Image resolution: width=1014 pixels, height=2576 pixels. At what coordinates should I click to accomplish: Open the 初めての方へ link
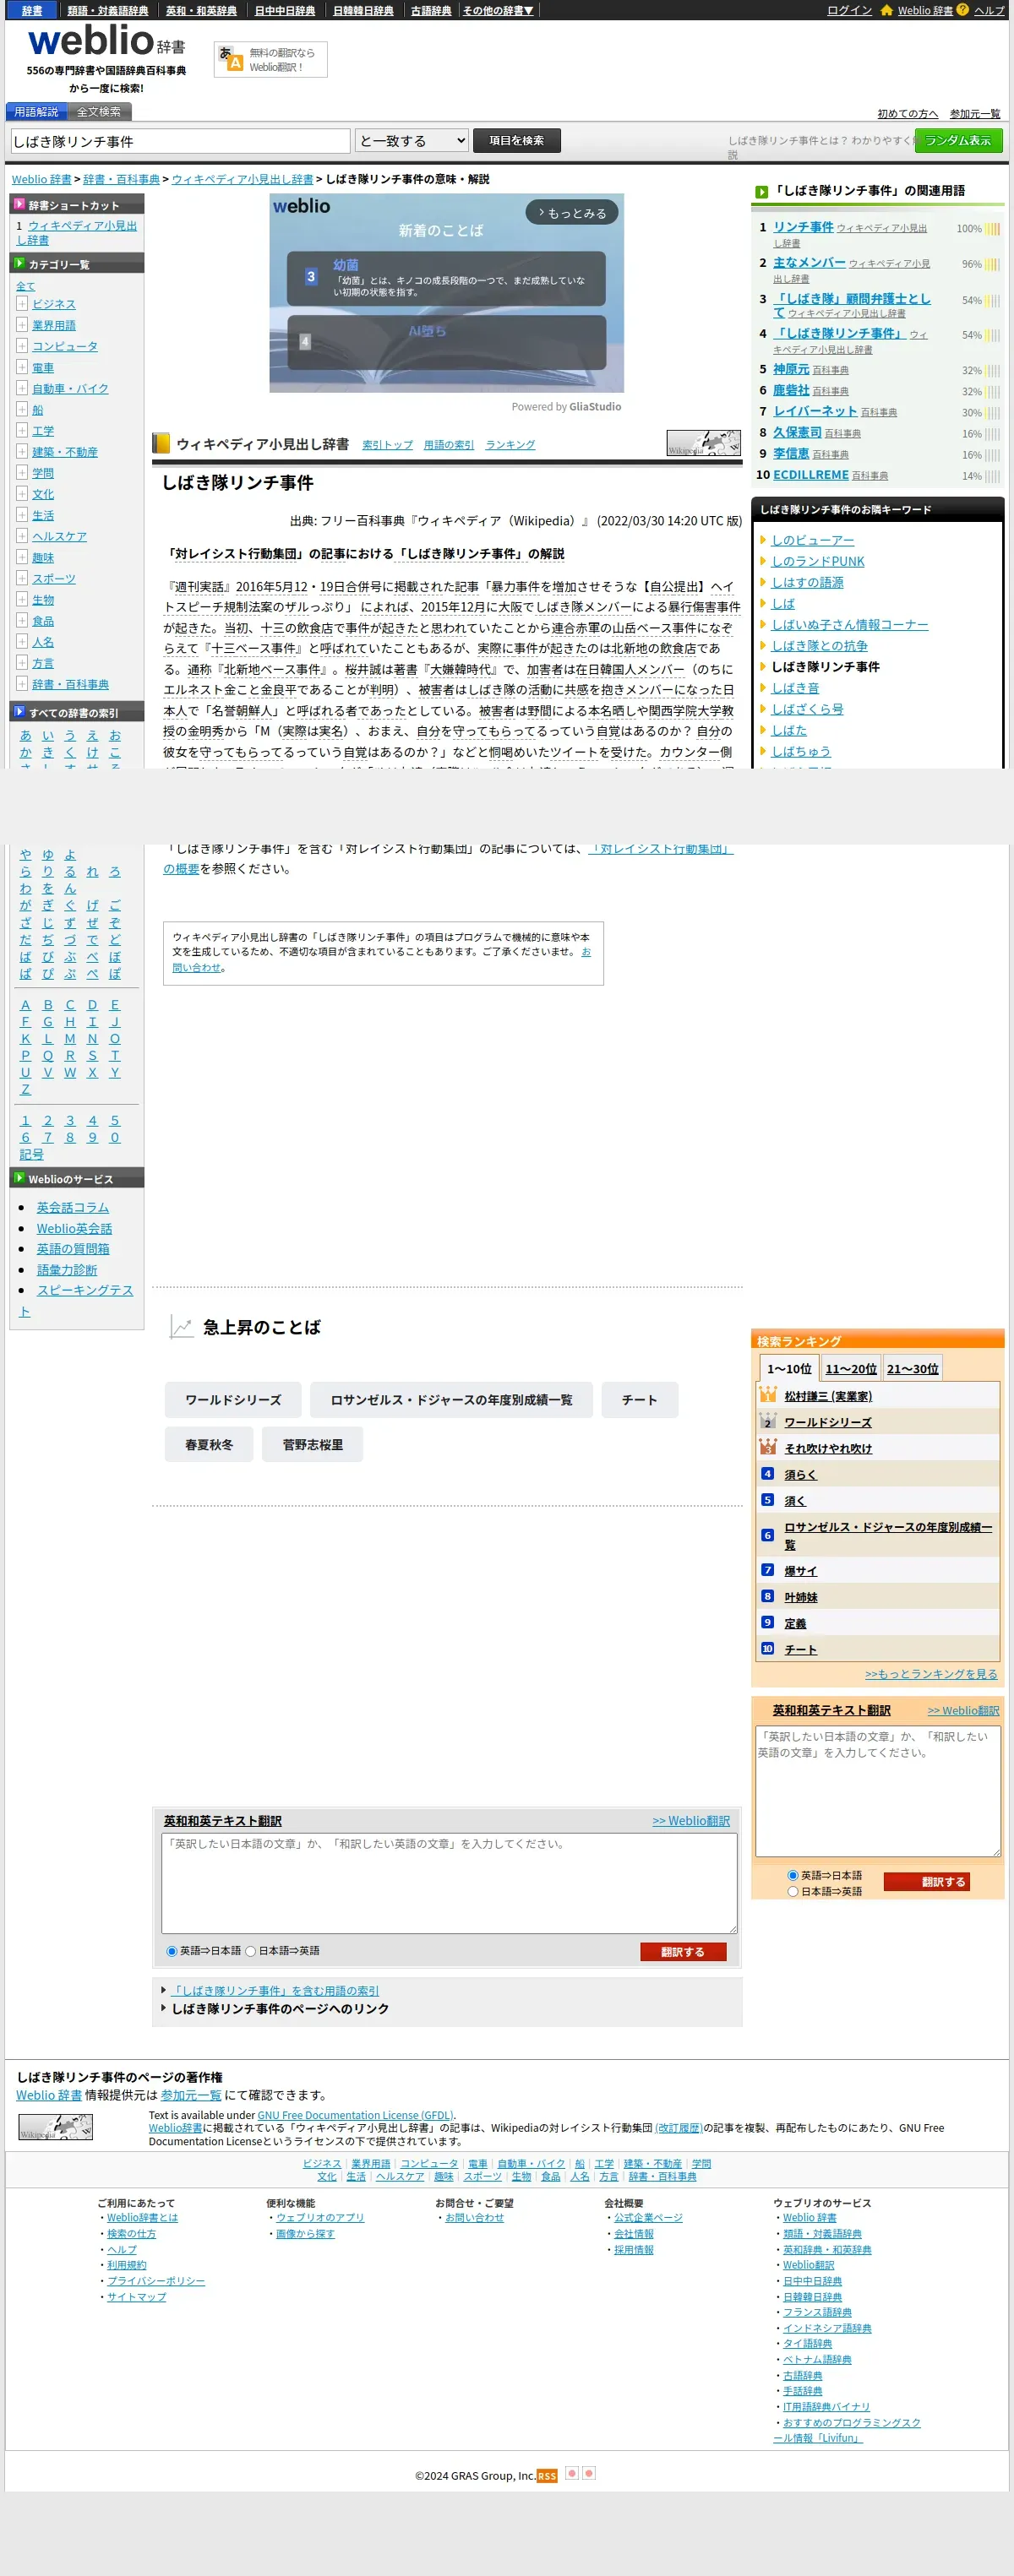coord(907,113)
